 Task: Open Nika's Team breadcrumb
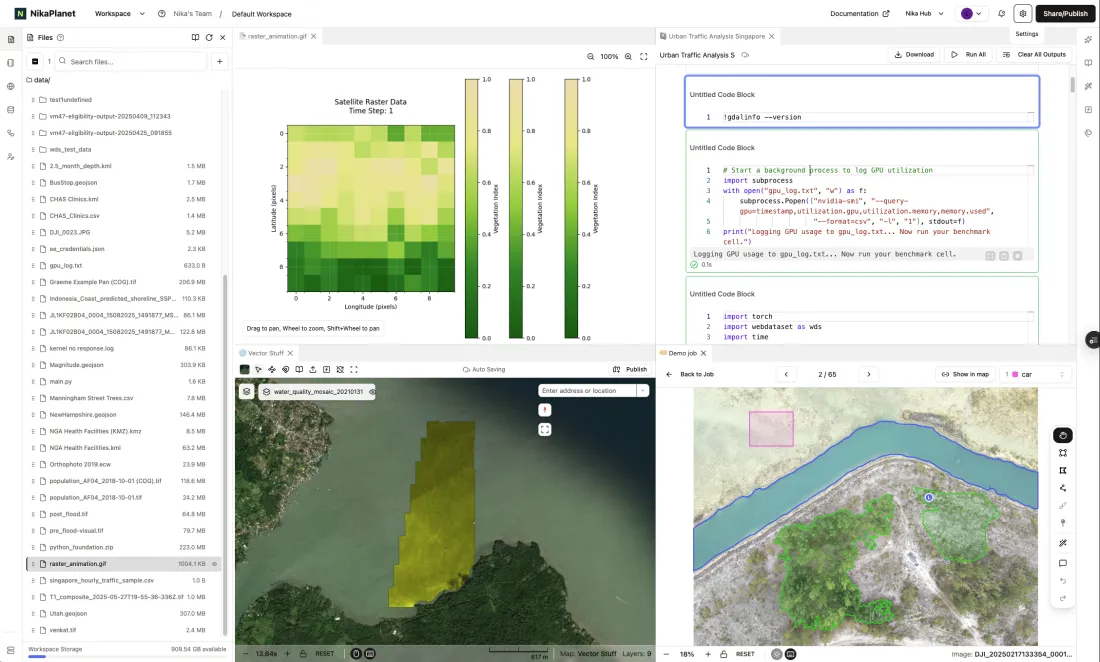click(x=193, y=14)
